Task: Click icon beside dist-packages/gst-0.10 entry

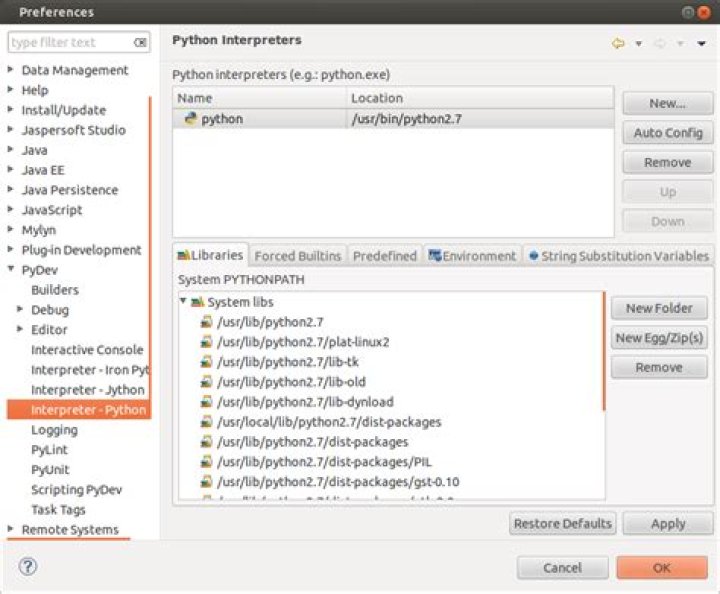Action: [x=206, y=482]
